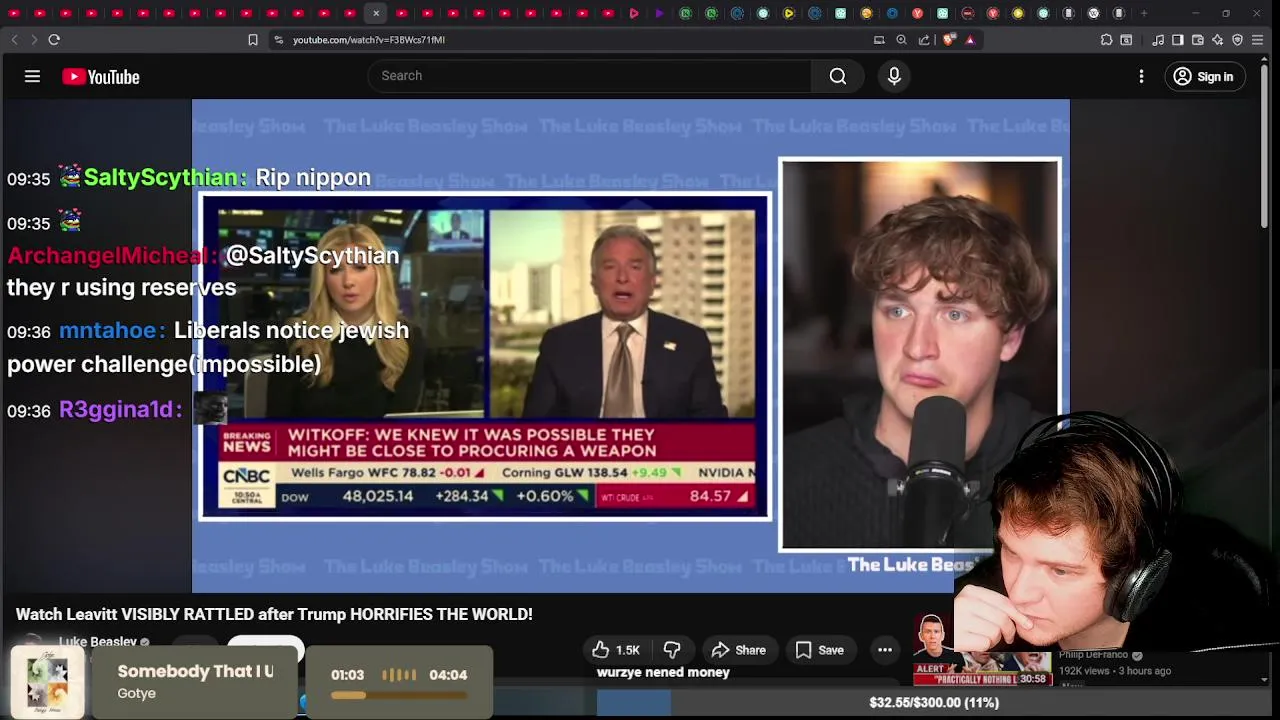This screenshot has width=1280, height=720.
Task: Bookmark this page with the bookmark icon
Action: coord(253,40)
